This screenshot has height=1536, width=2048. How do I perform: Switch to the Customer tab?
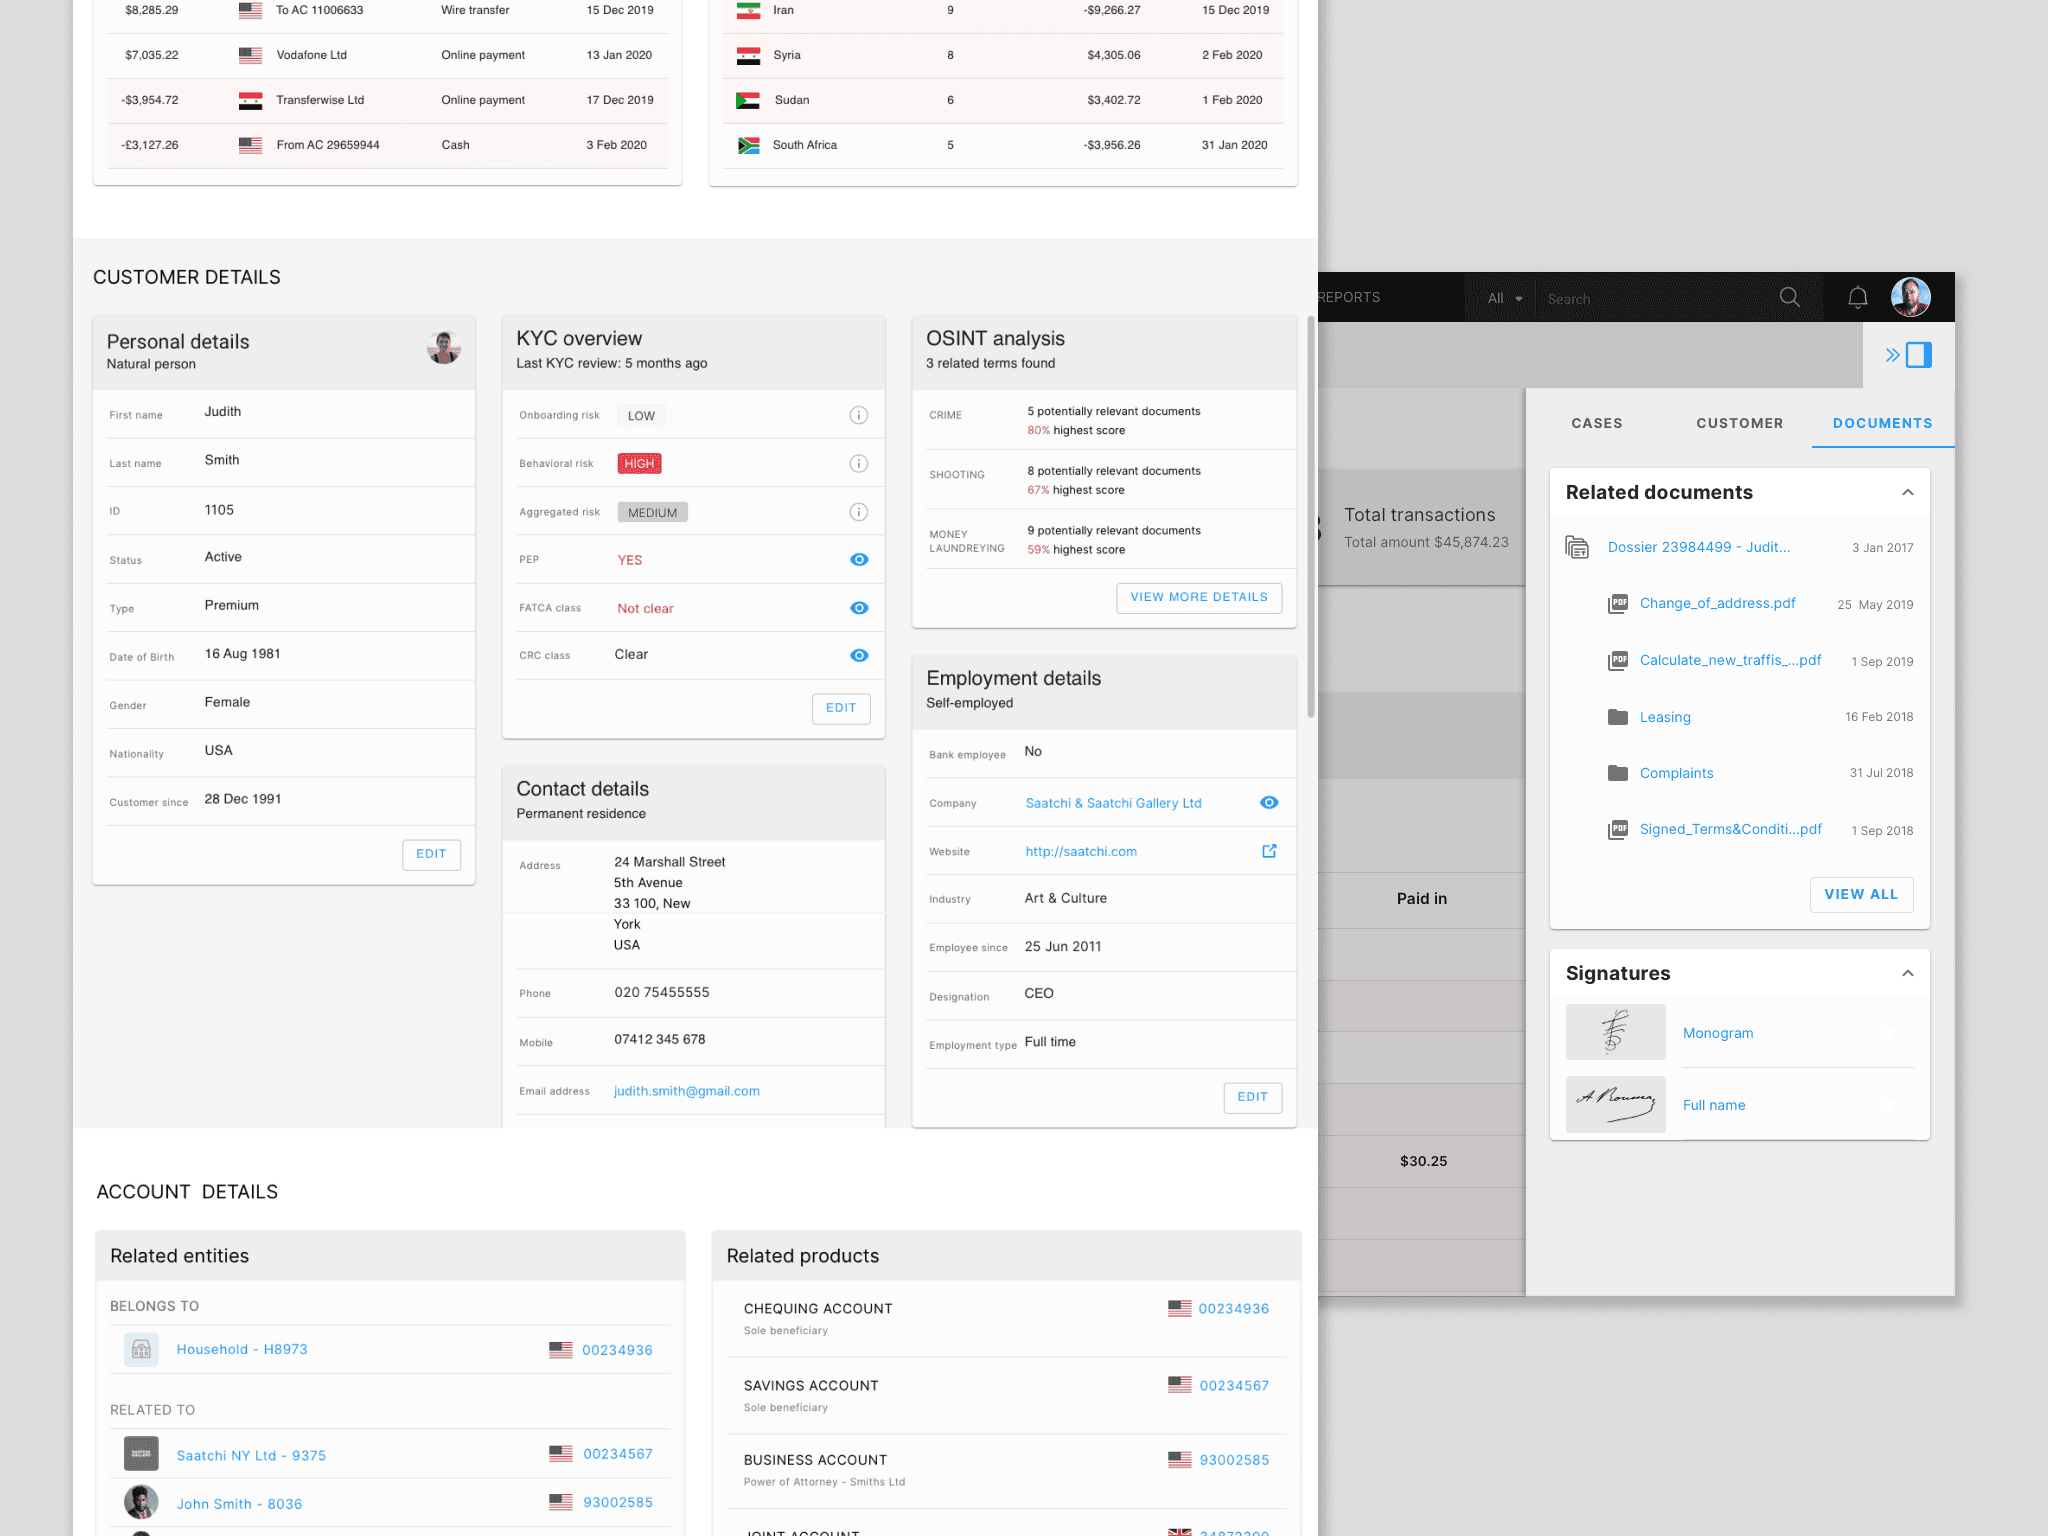tap(1739, 423)
